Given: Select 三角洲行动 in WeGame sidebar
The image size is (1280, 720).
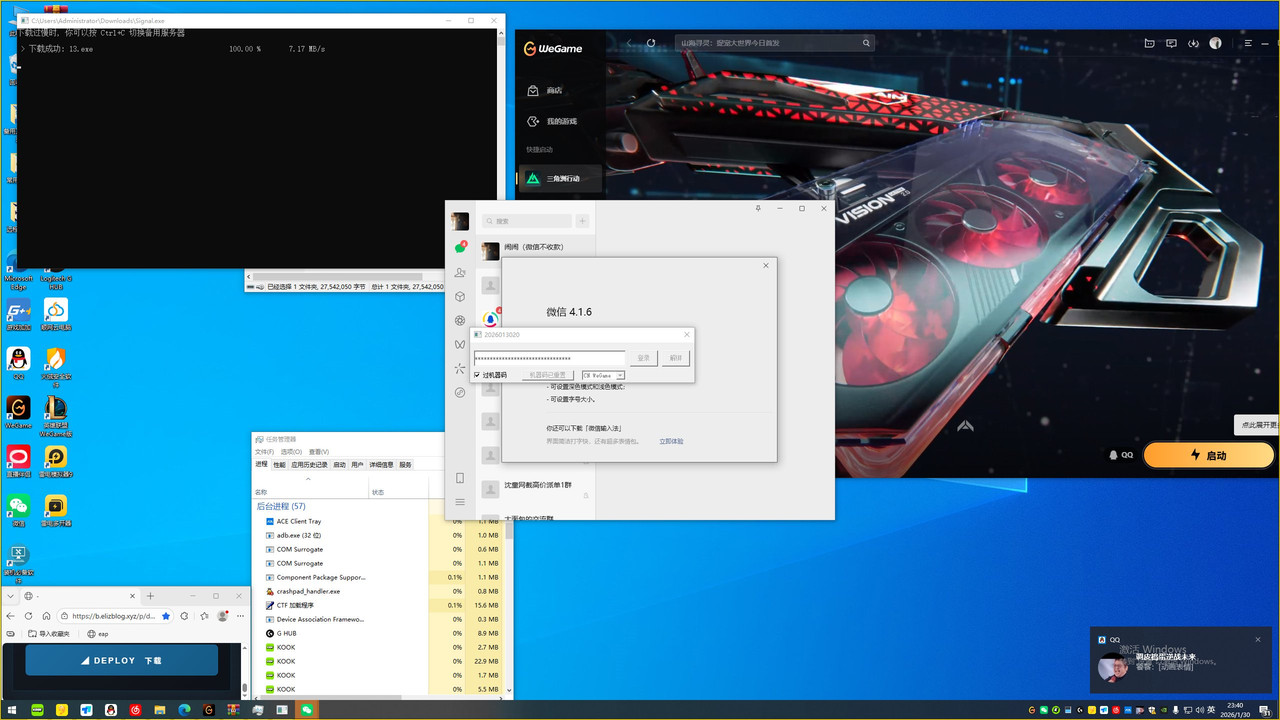Looking at the screenshot, I should [x=560, y=178].
